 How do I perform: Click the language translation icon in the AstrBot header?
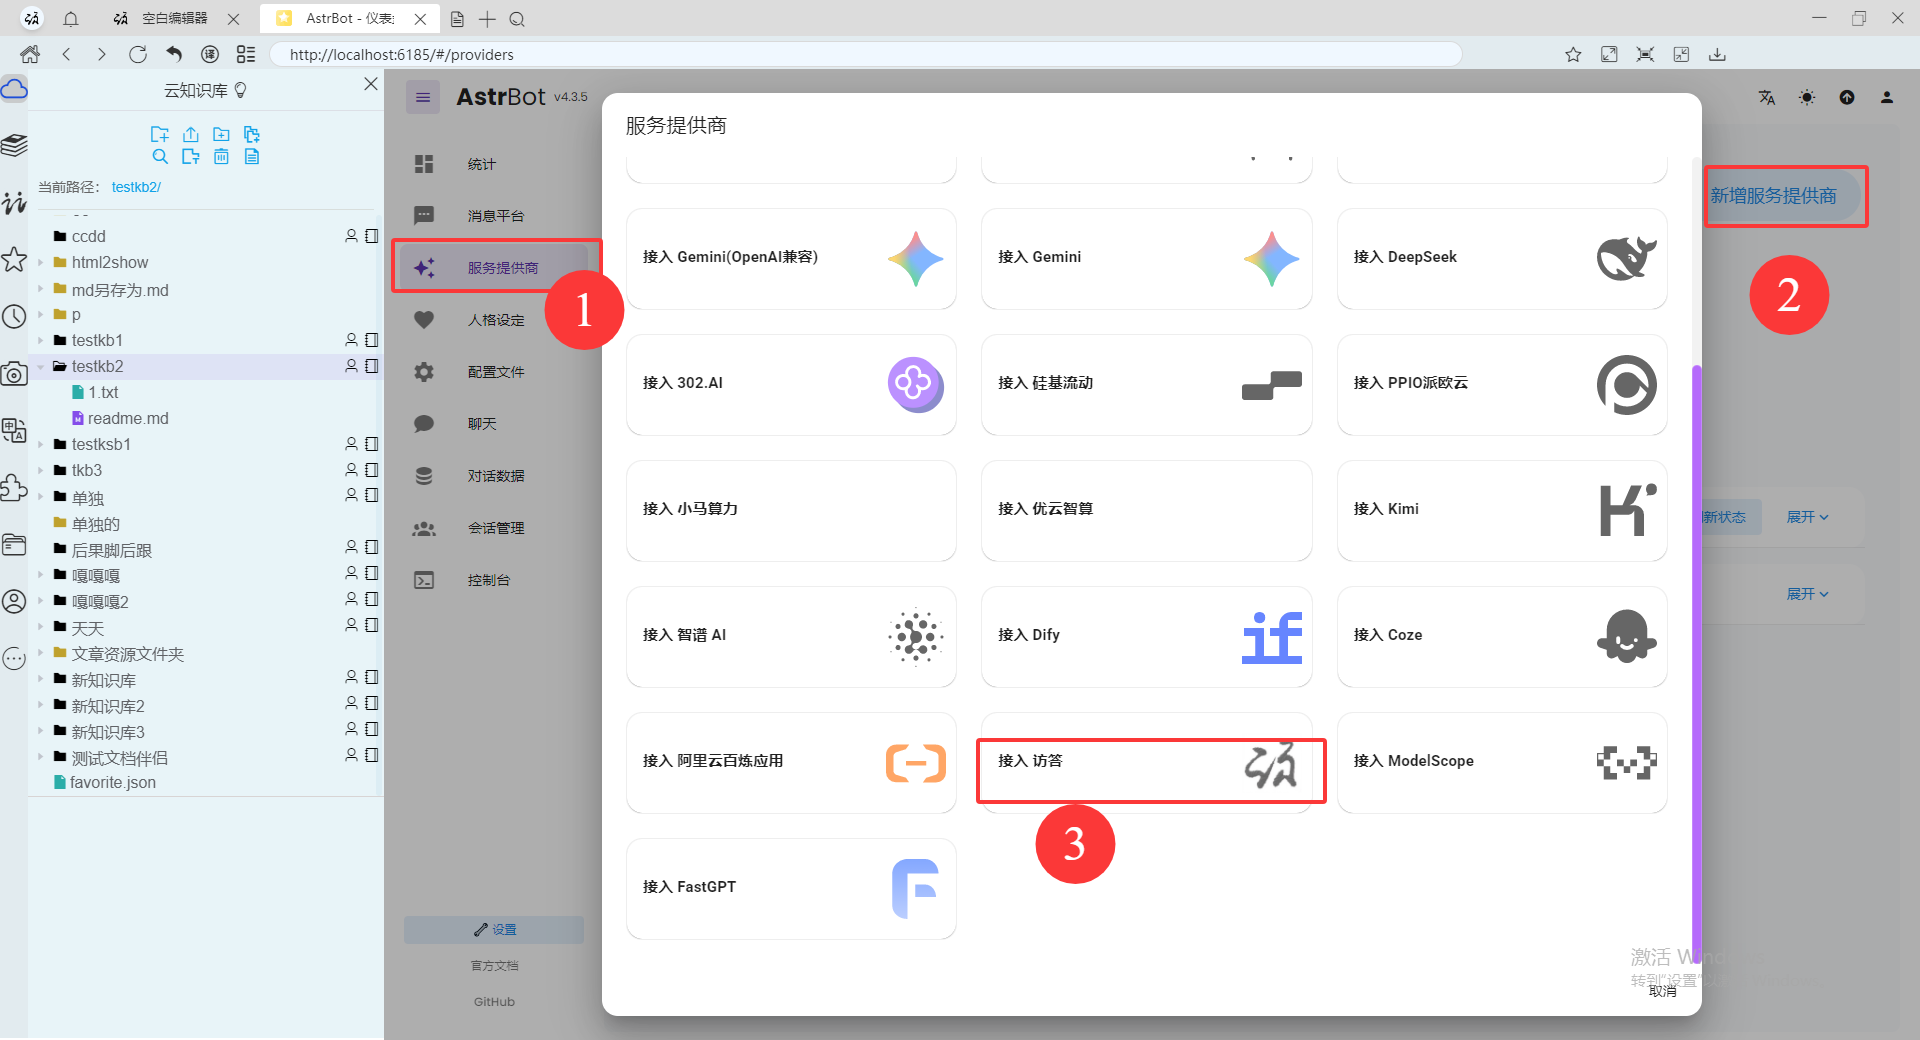pos(1766,97)
